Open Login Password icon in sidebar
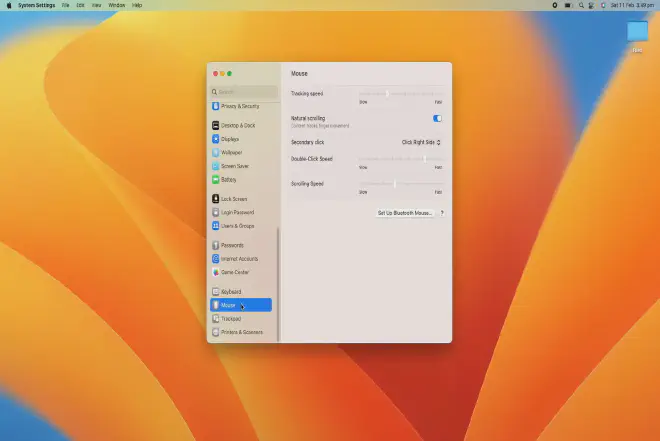Viewport: 660px width, 441px height. tap(216, 212)
